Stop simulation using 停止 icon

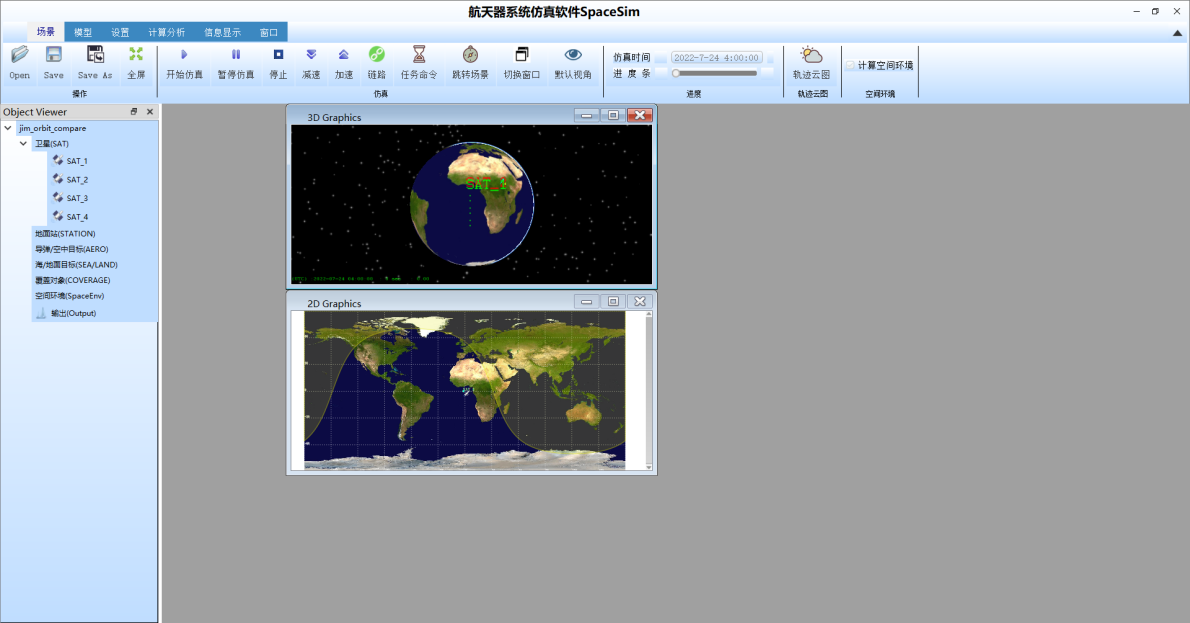point(279,55)
